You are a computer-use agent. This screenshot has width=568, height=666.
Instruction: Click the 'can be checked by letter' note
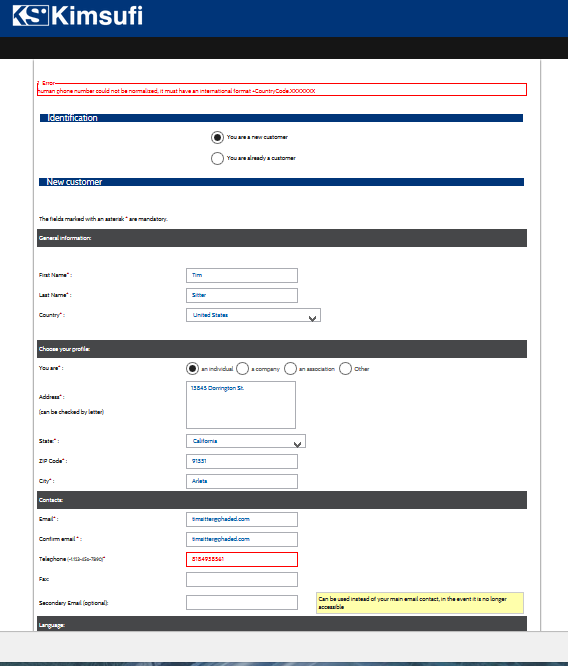point(71,412)
